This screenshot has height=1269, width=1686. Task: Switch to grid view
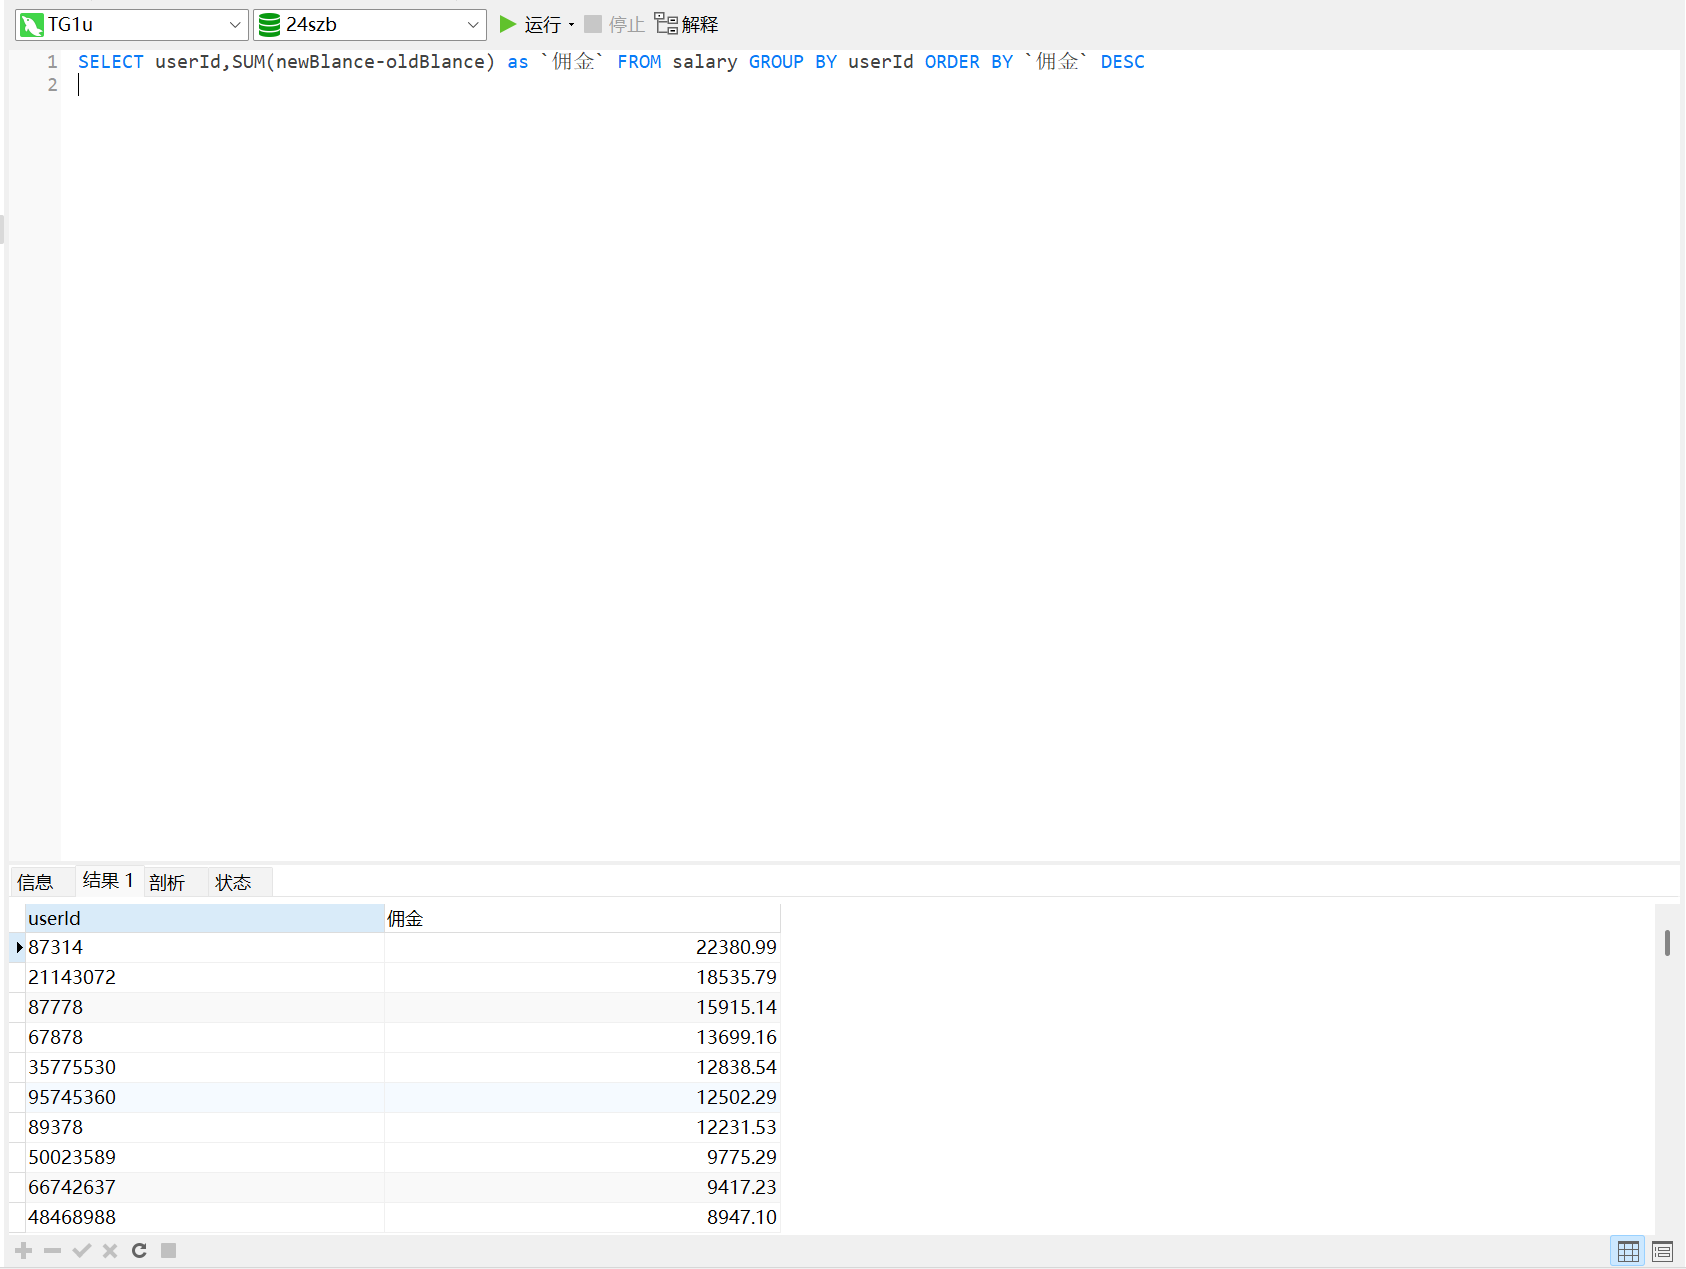pos(1628,1251)
